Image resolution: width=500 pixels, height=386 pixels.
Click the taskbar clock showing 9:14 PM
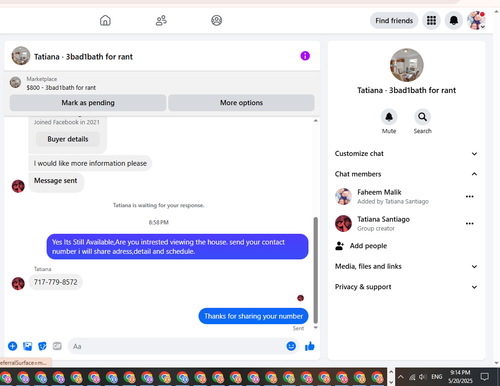click(460, 377)
